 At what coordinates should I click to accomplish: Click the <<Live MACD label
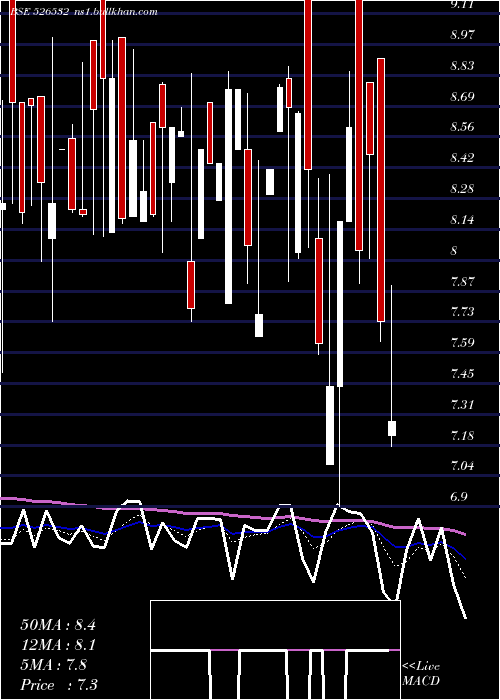coord(421,674)
